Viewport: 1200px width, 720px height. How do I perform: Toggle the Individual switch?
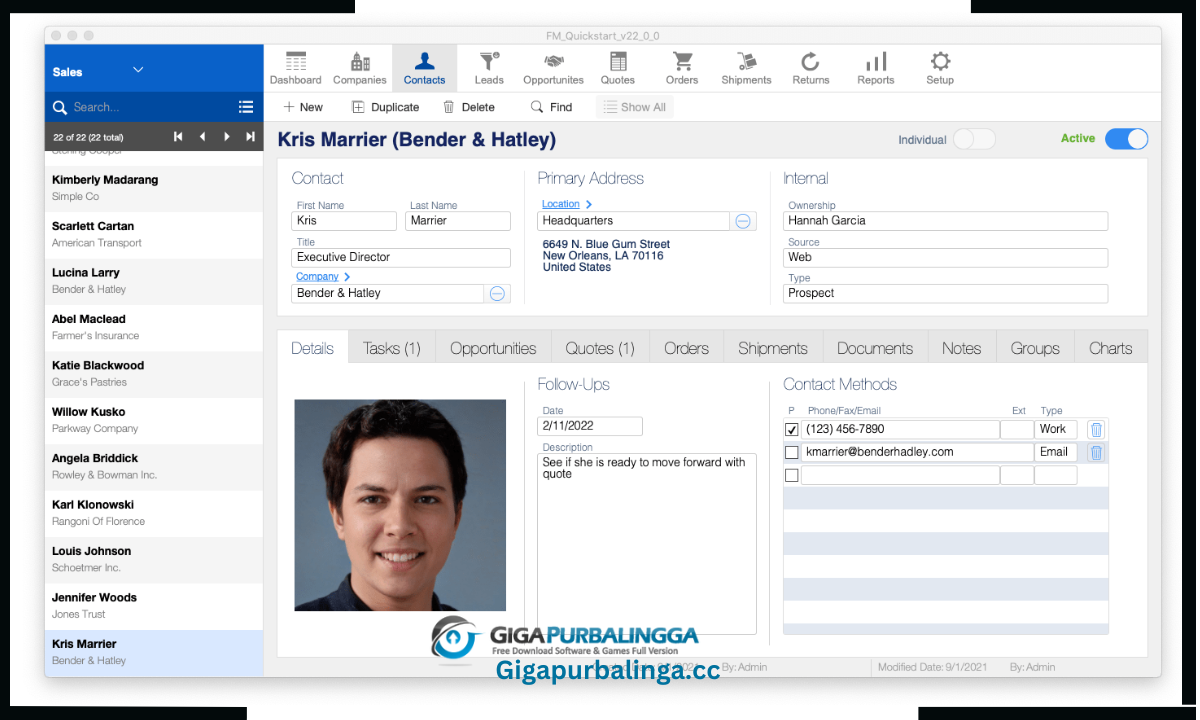[x=974, y=139]
